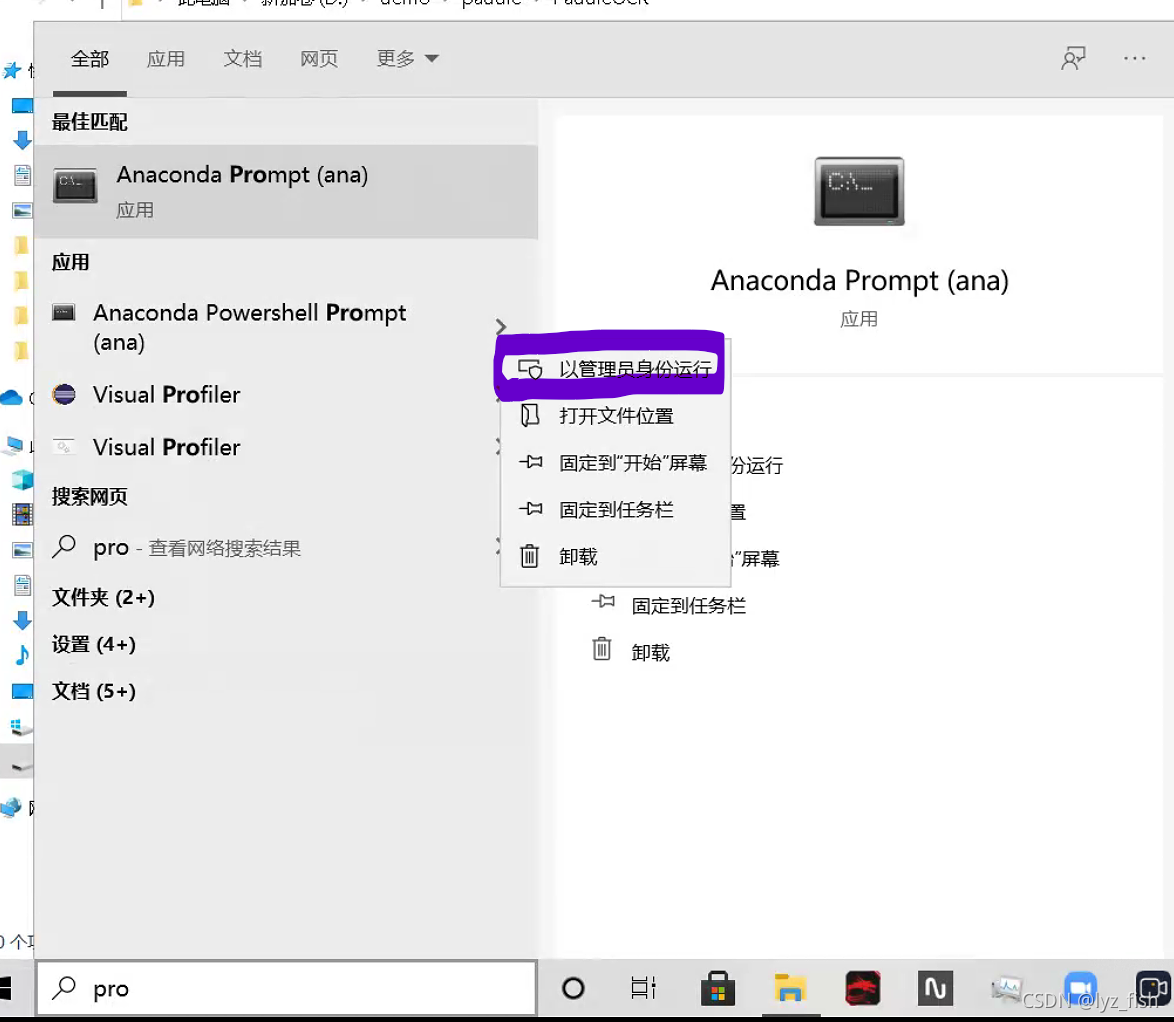Expand 文档 (5+) results
Image resolution: width=1174 pixels, height=1022 pixels.
94,691
